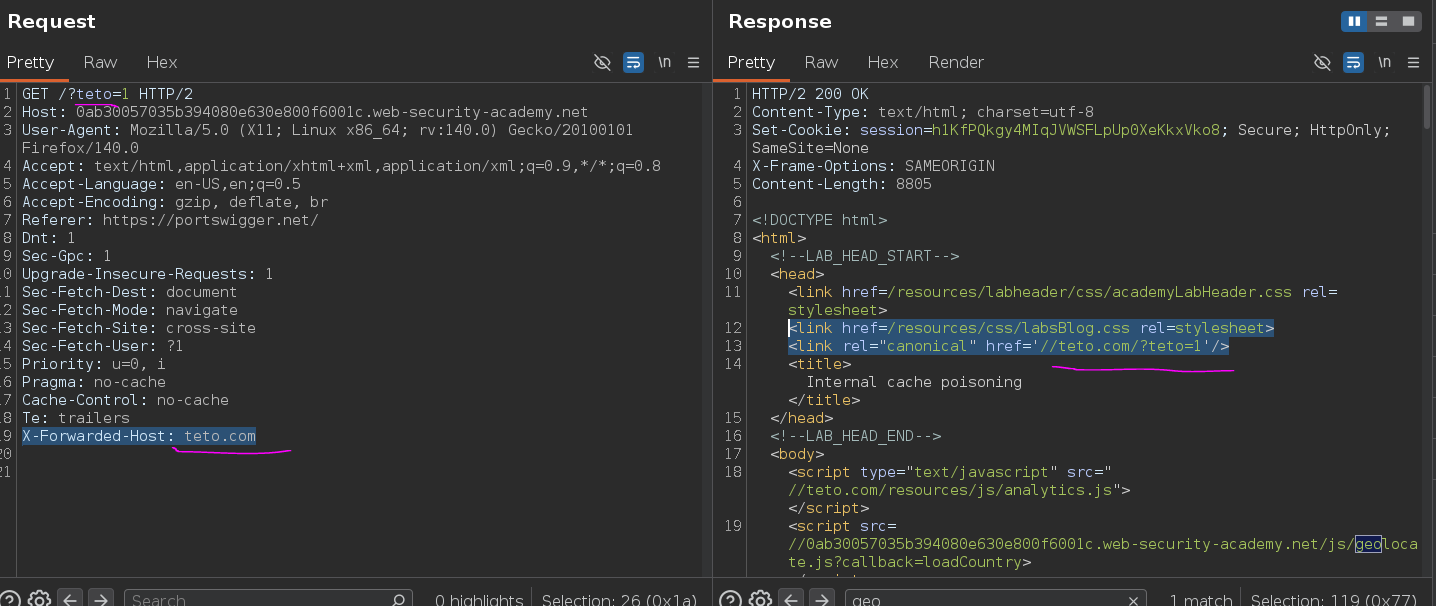Select top-bottom split layout icon
This screenshot has height=606, width=1436.
(1381, 21)
